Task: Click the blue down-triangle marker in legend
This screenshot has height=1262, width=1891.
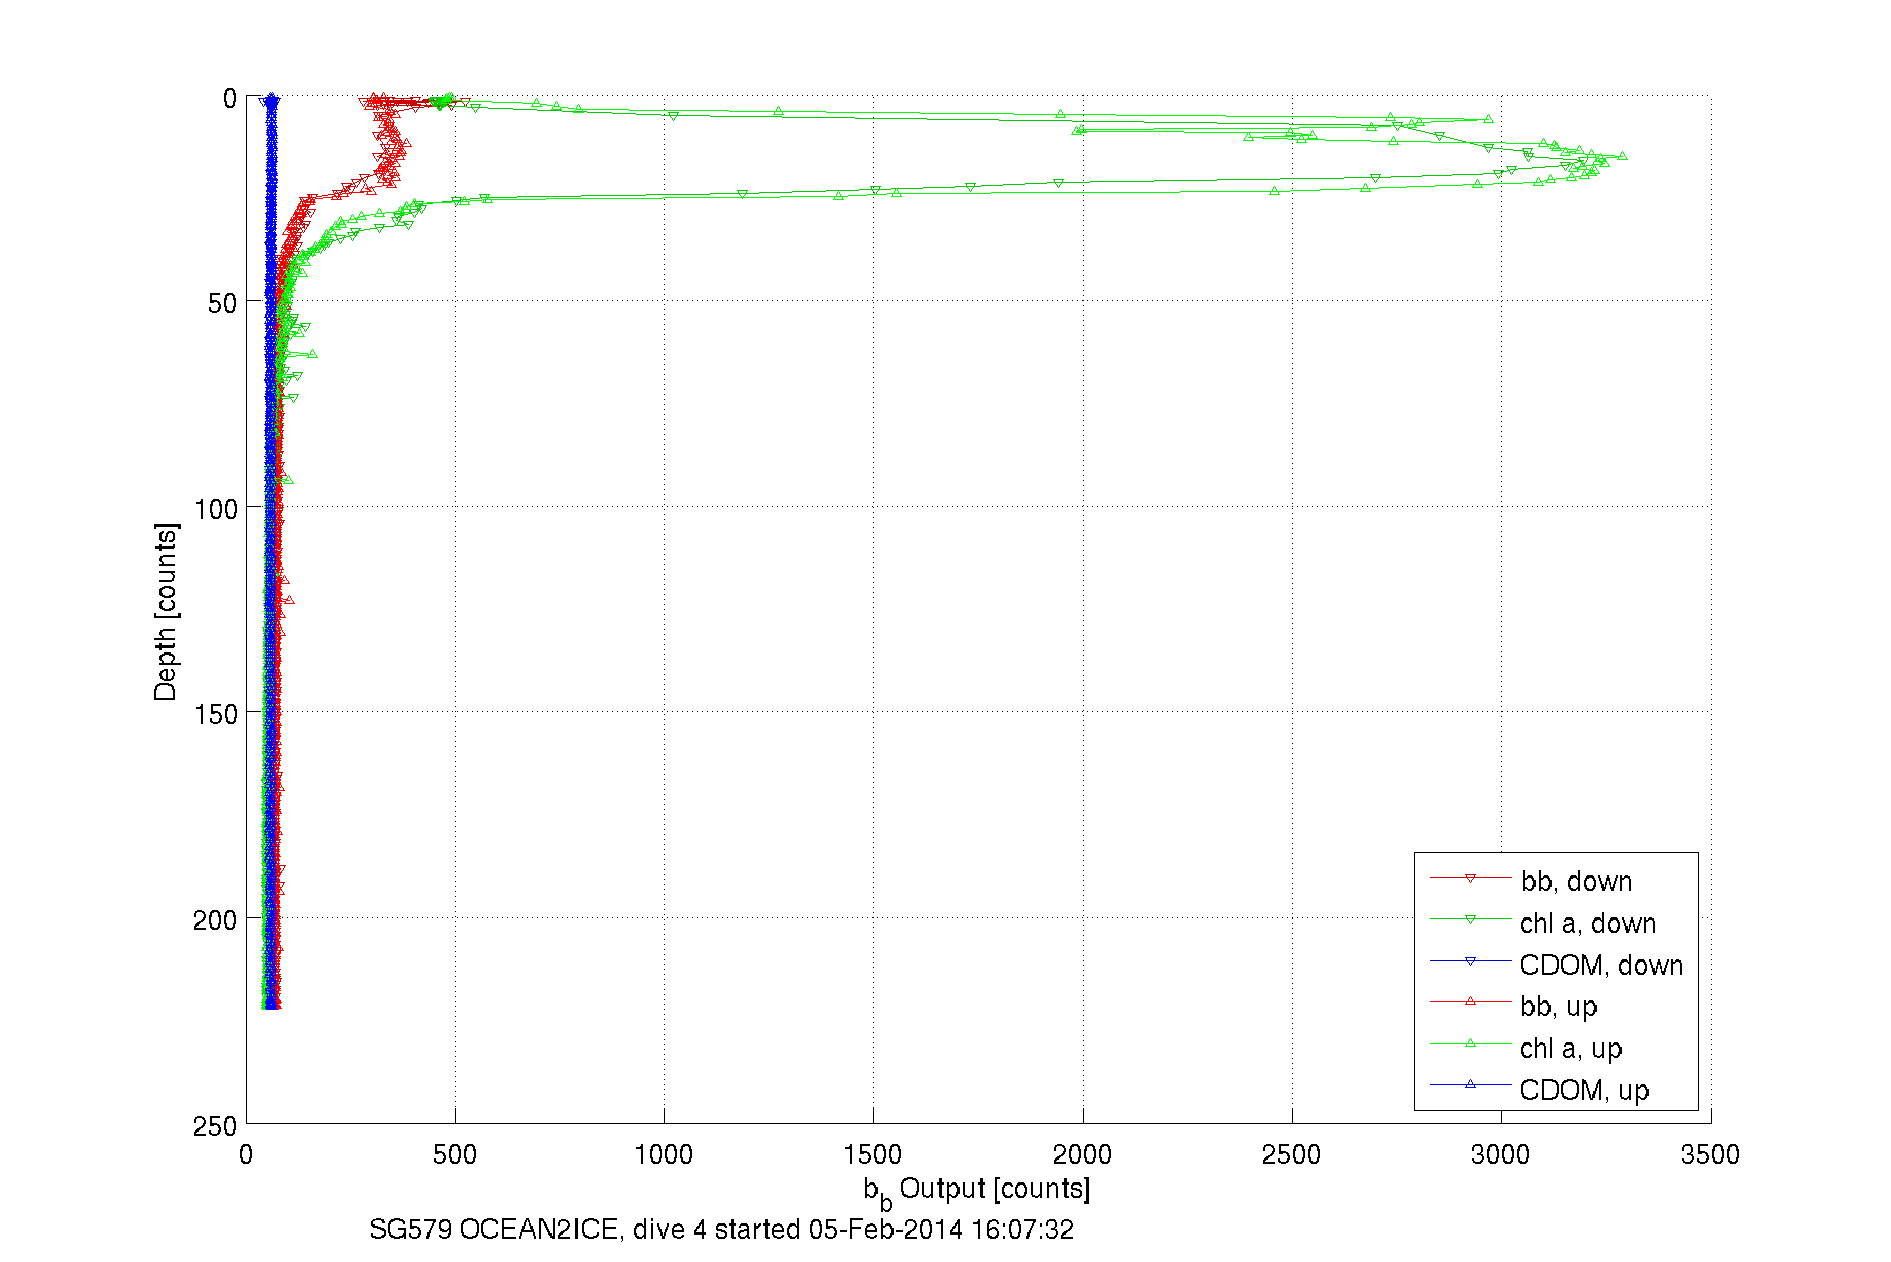Action: [x=1470, y=961]
